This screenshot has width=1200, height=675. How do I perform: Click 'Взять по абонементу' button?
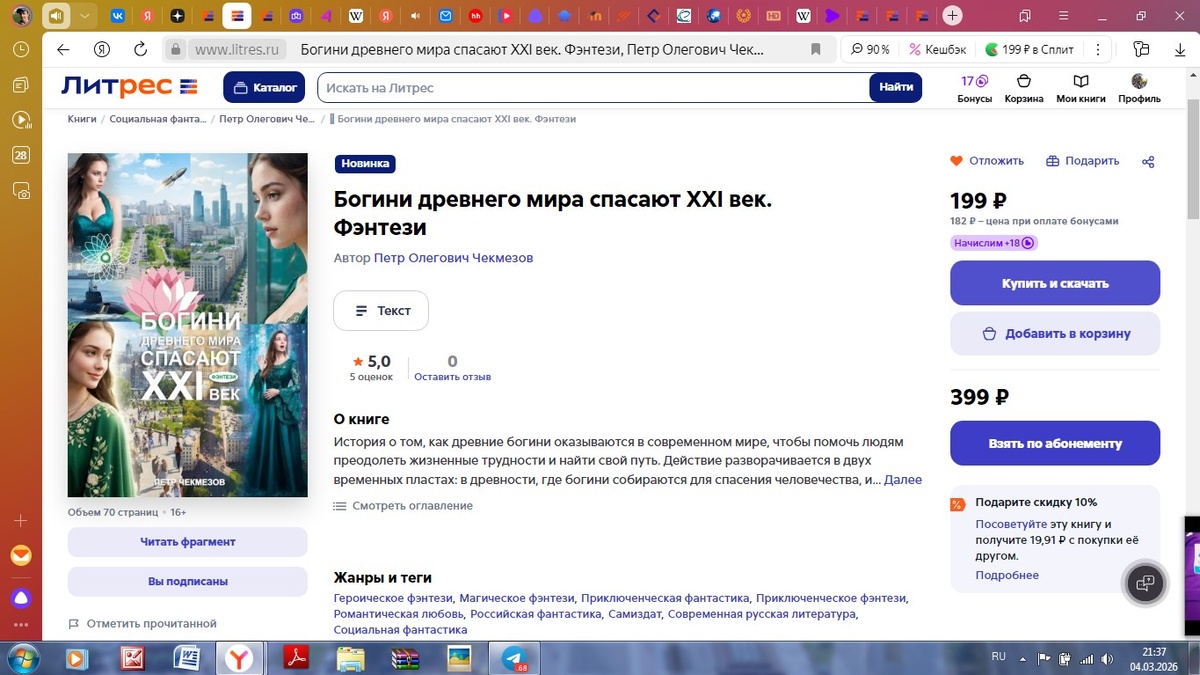click(1055, 443)
